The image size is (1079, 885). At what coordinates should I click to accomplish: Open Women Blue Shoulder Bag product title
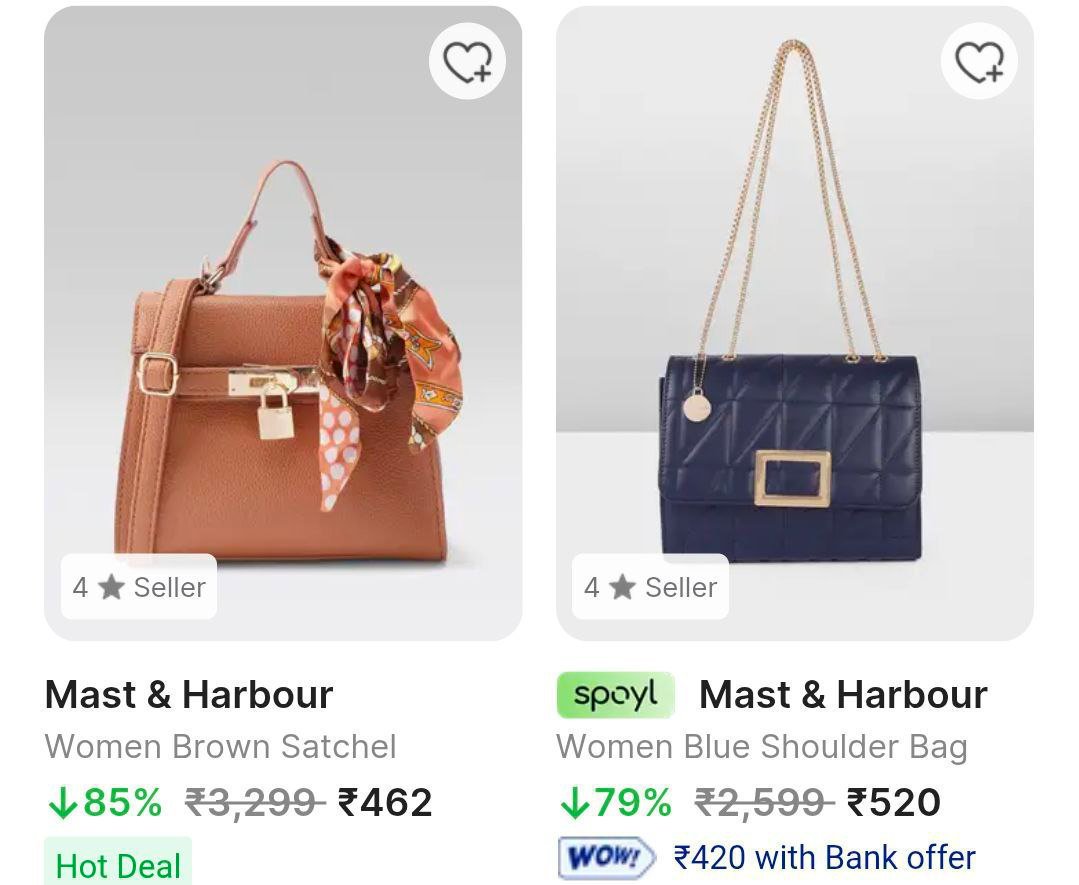[762, 747]
